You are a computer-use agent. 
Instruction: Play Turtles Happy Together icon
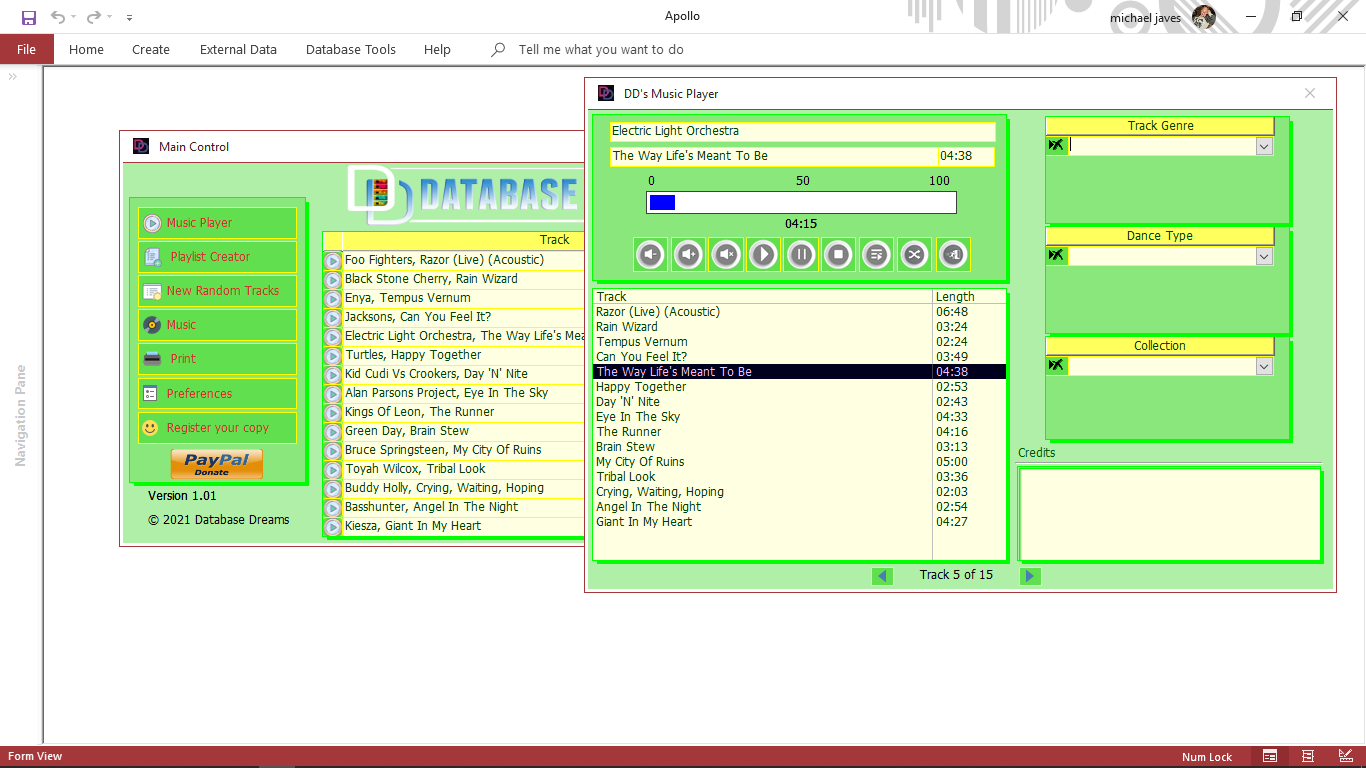click(x=333, y=355)
